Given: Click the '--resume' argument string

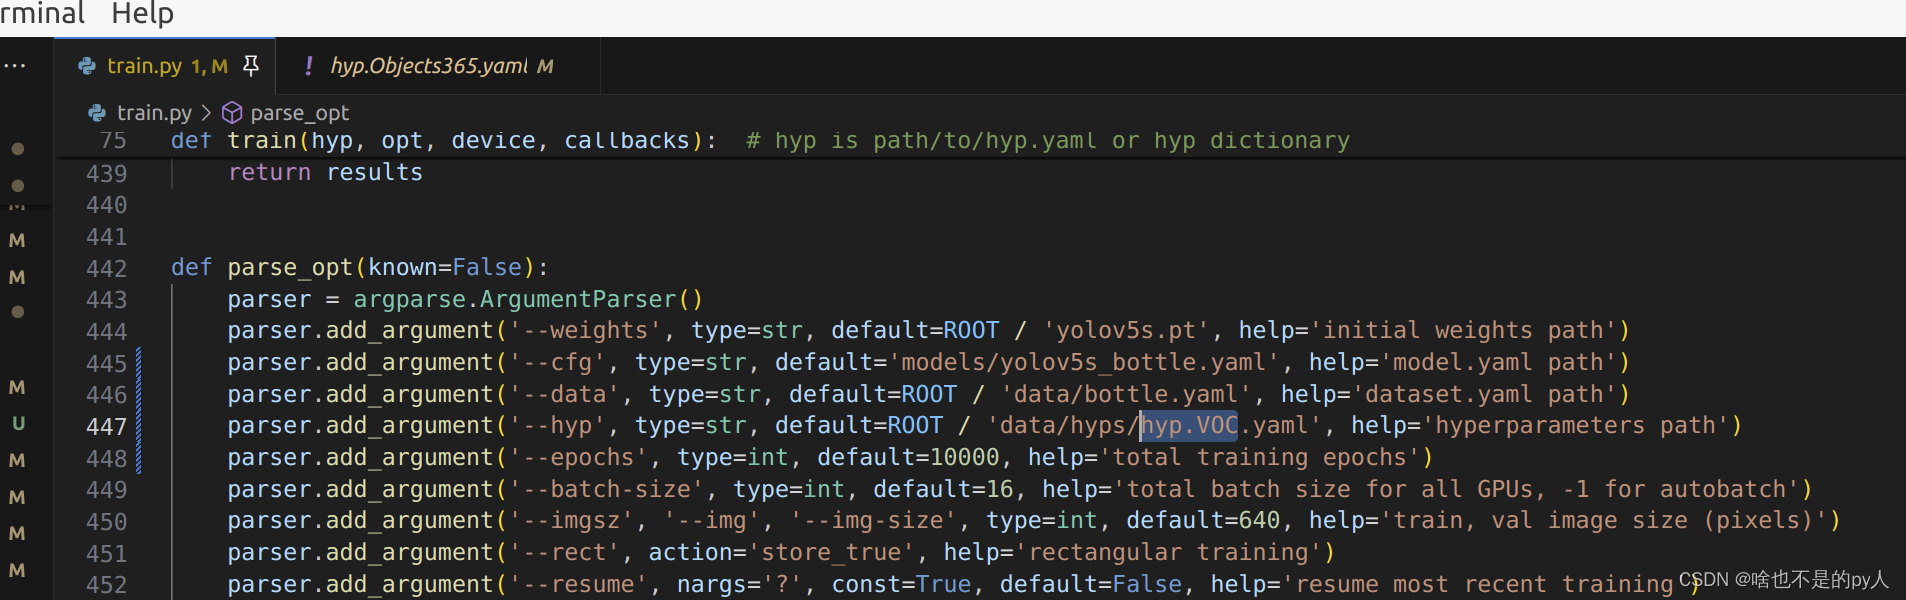Looking at the screenshot, I should click(578, 585).
